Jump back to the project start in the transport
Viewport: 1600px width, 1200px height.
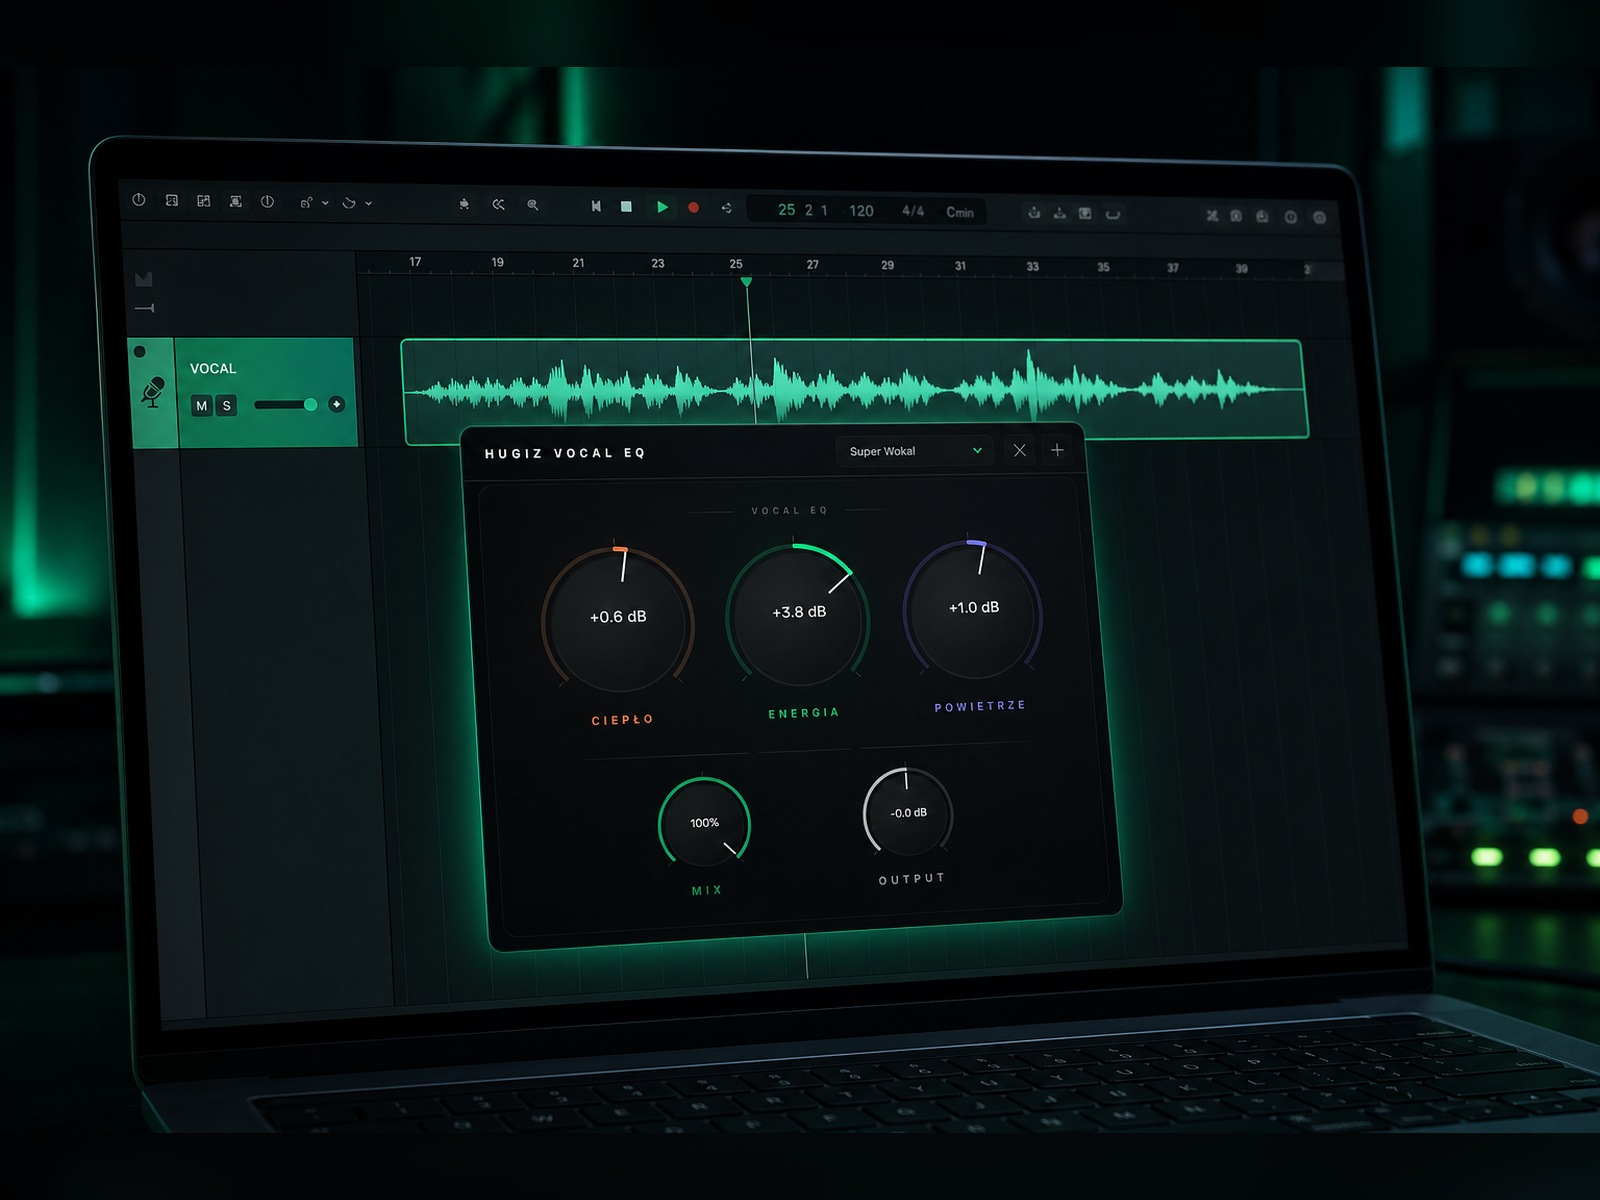(x=596, y=206)
